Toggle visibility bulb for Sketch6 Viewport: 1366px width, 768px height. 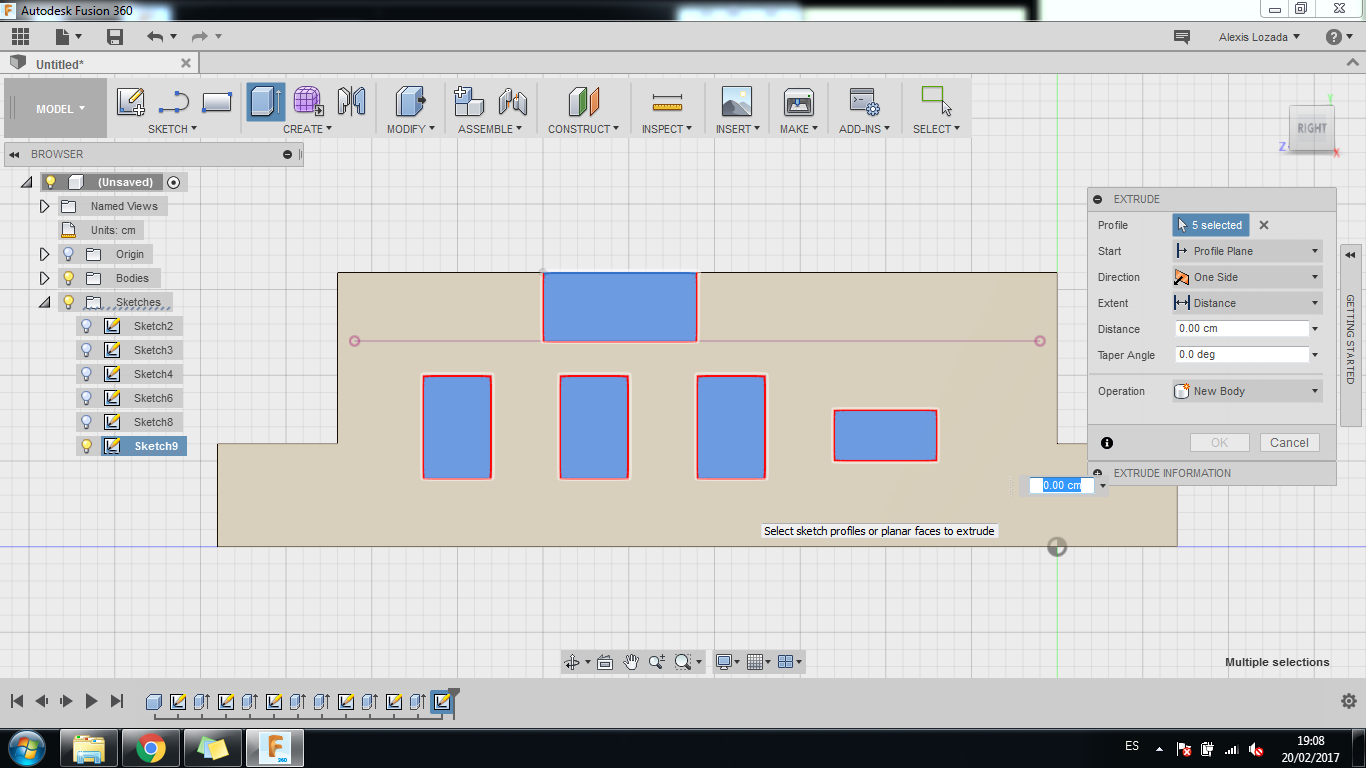[87, 398]
